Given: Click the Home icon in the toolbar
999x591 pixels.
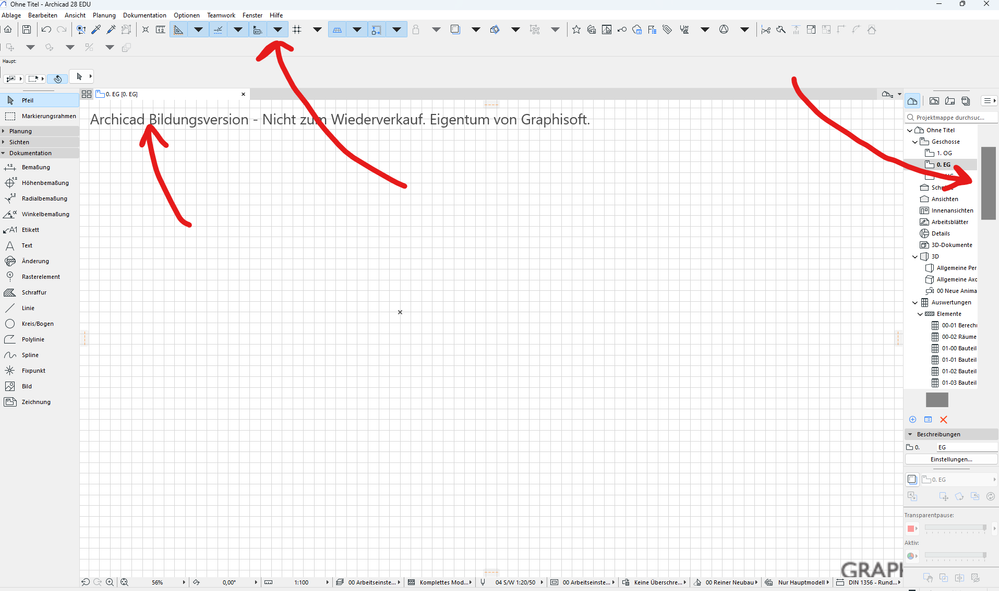Looking at the screenshot, I should click(8, 29).
